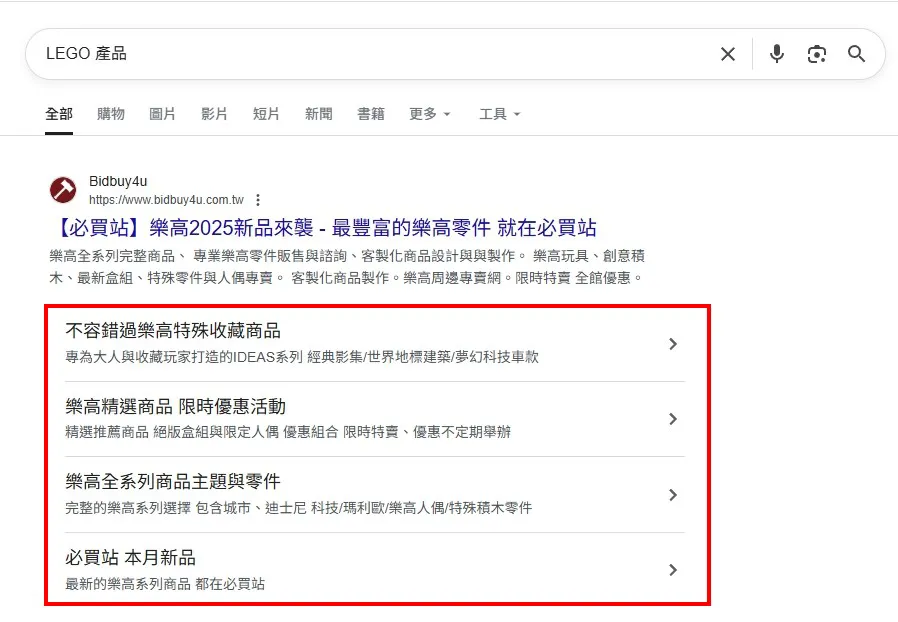This screenshot has width=898, height=622.
Task: Open the 圖片 image search section
Action: tap(163, 113)
